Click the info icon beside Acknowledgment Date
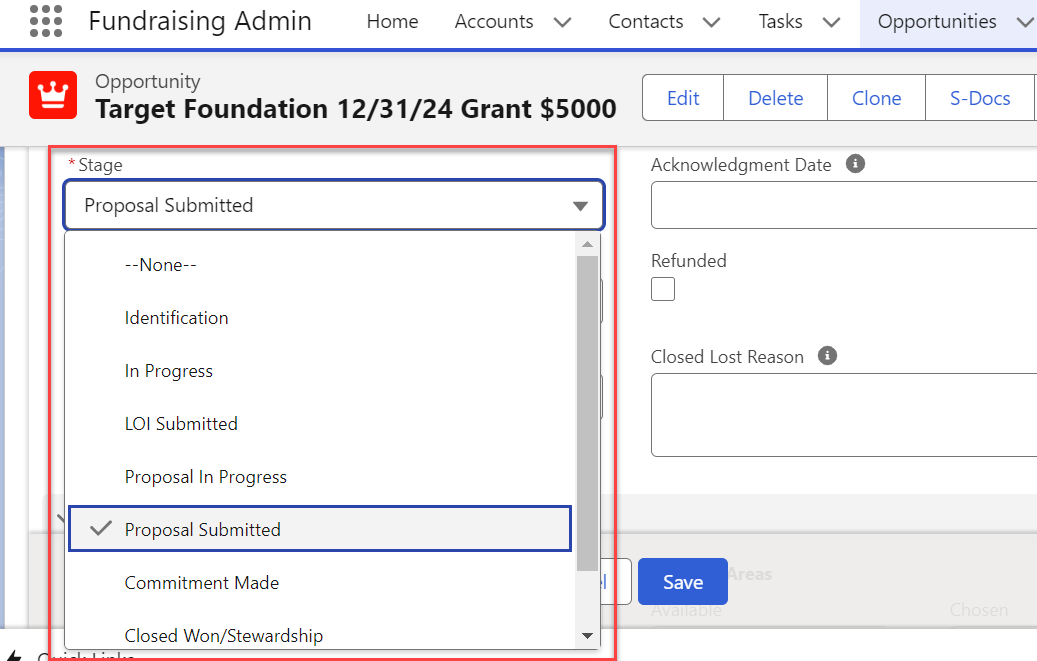The width and height of the screenshot is (1037, 661). pyautogui.click(x=856, y=163)
